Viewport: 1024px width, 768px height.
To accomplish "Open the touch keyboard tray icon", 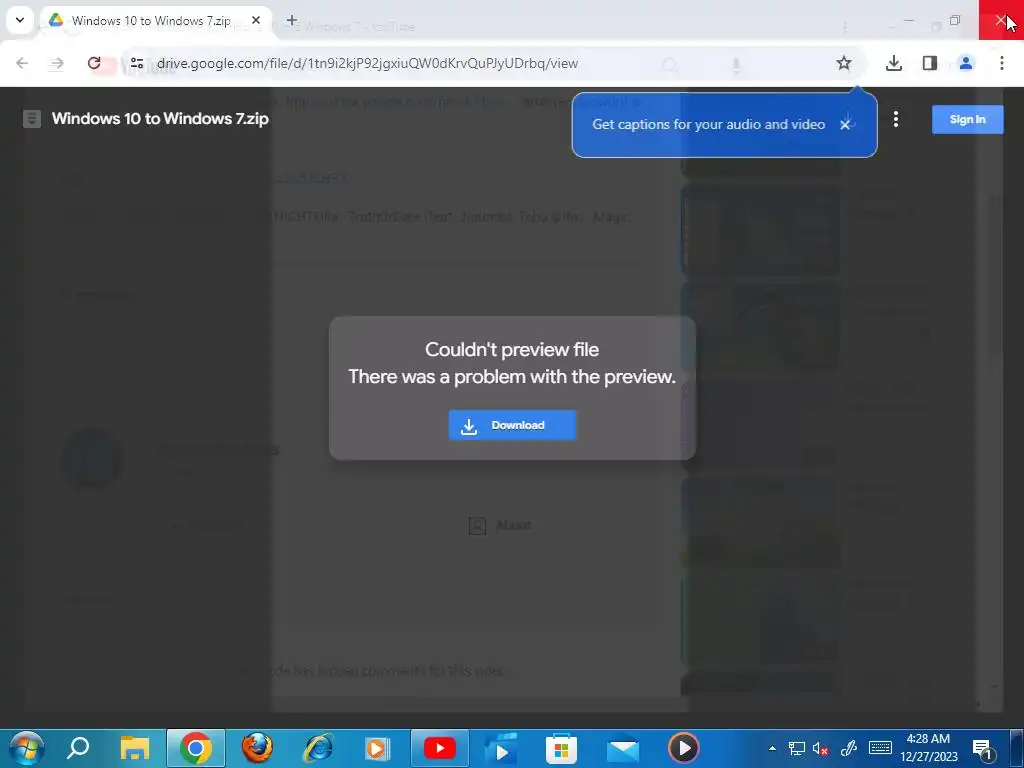I will click(880, 748).
